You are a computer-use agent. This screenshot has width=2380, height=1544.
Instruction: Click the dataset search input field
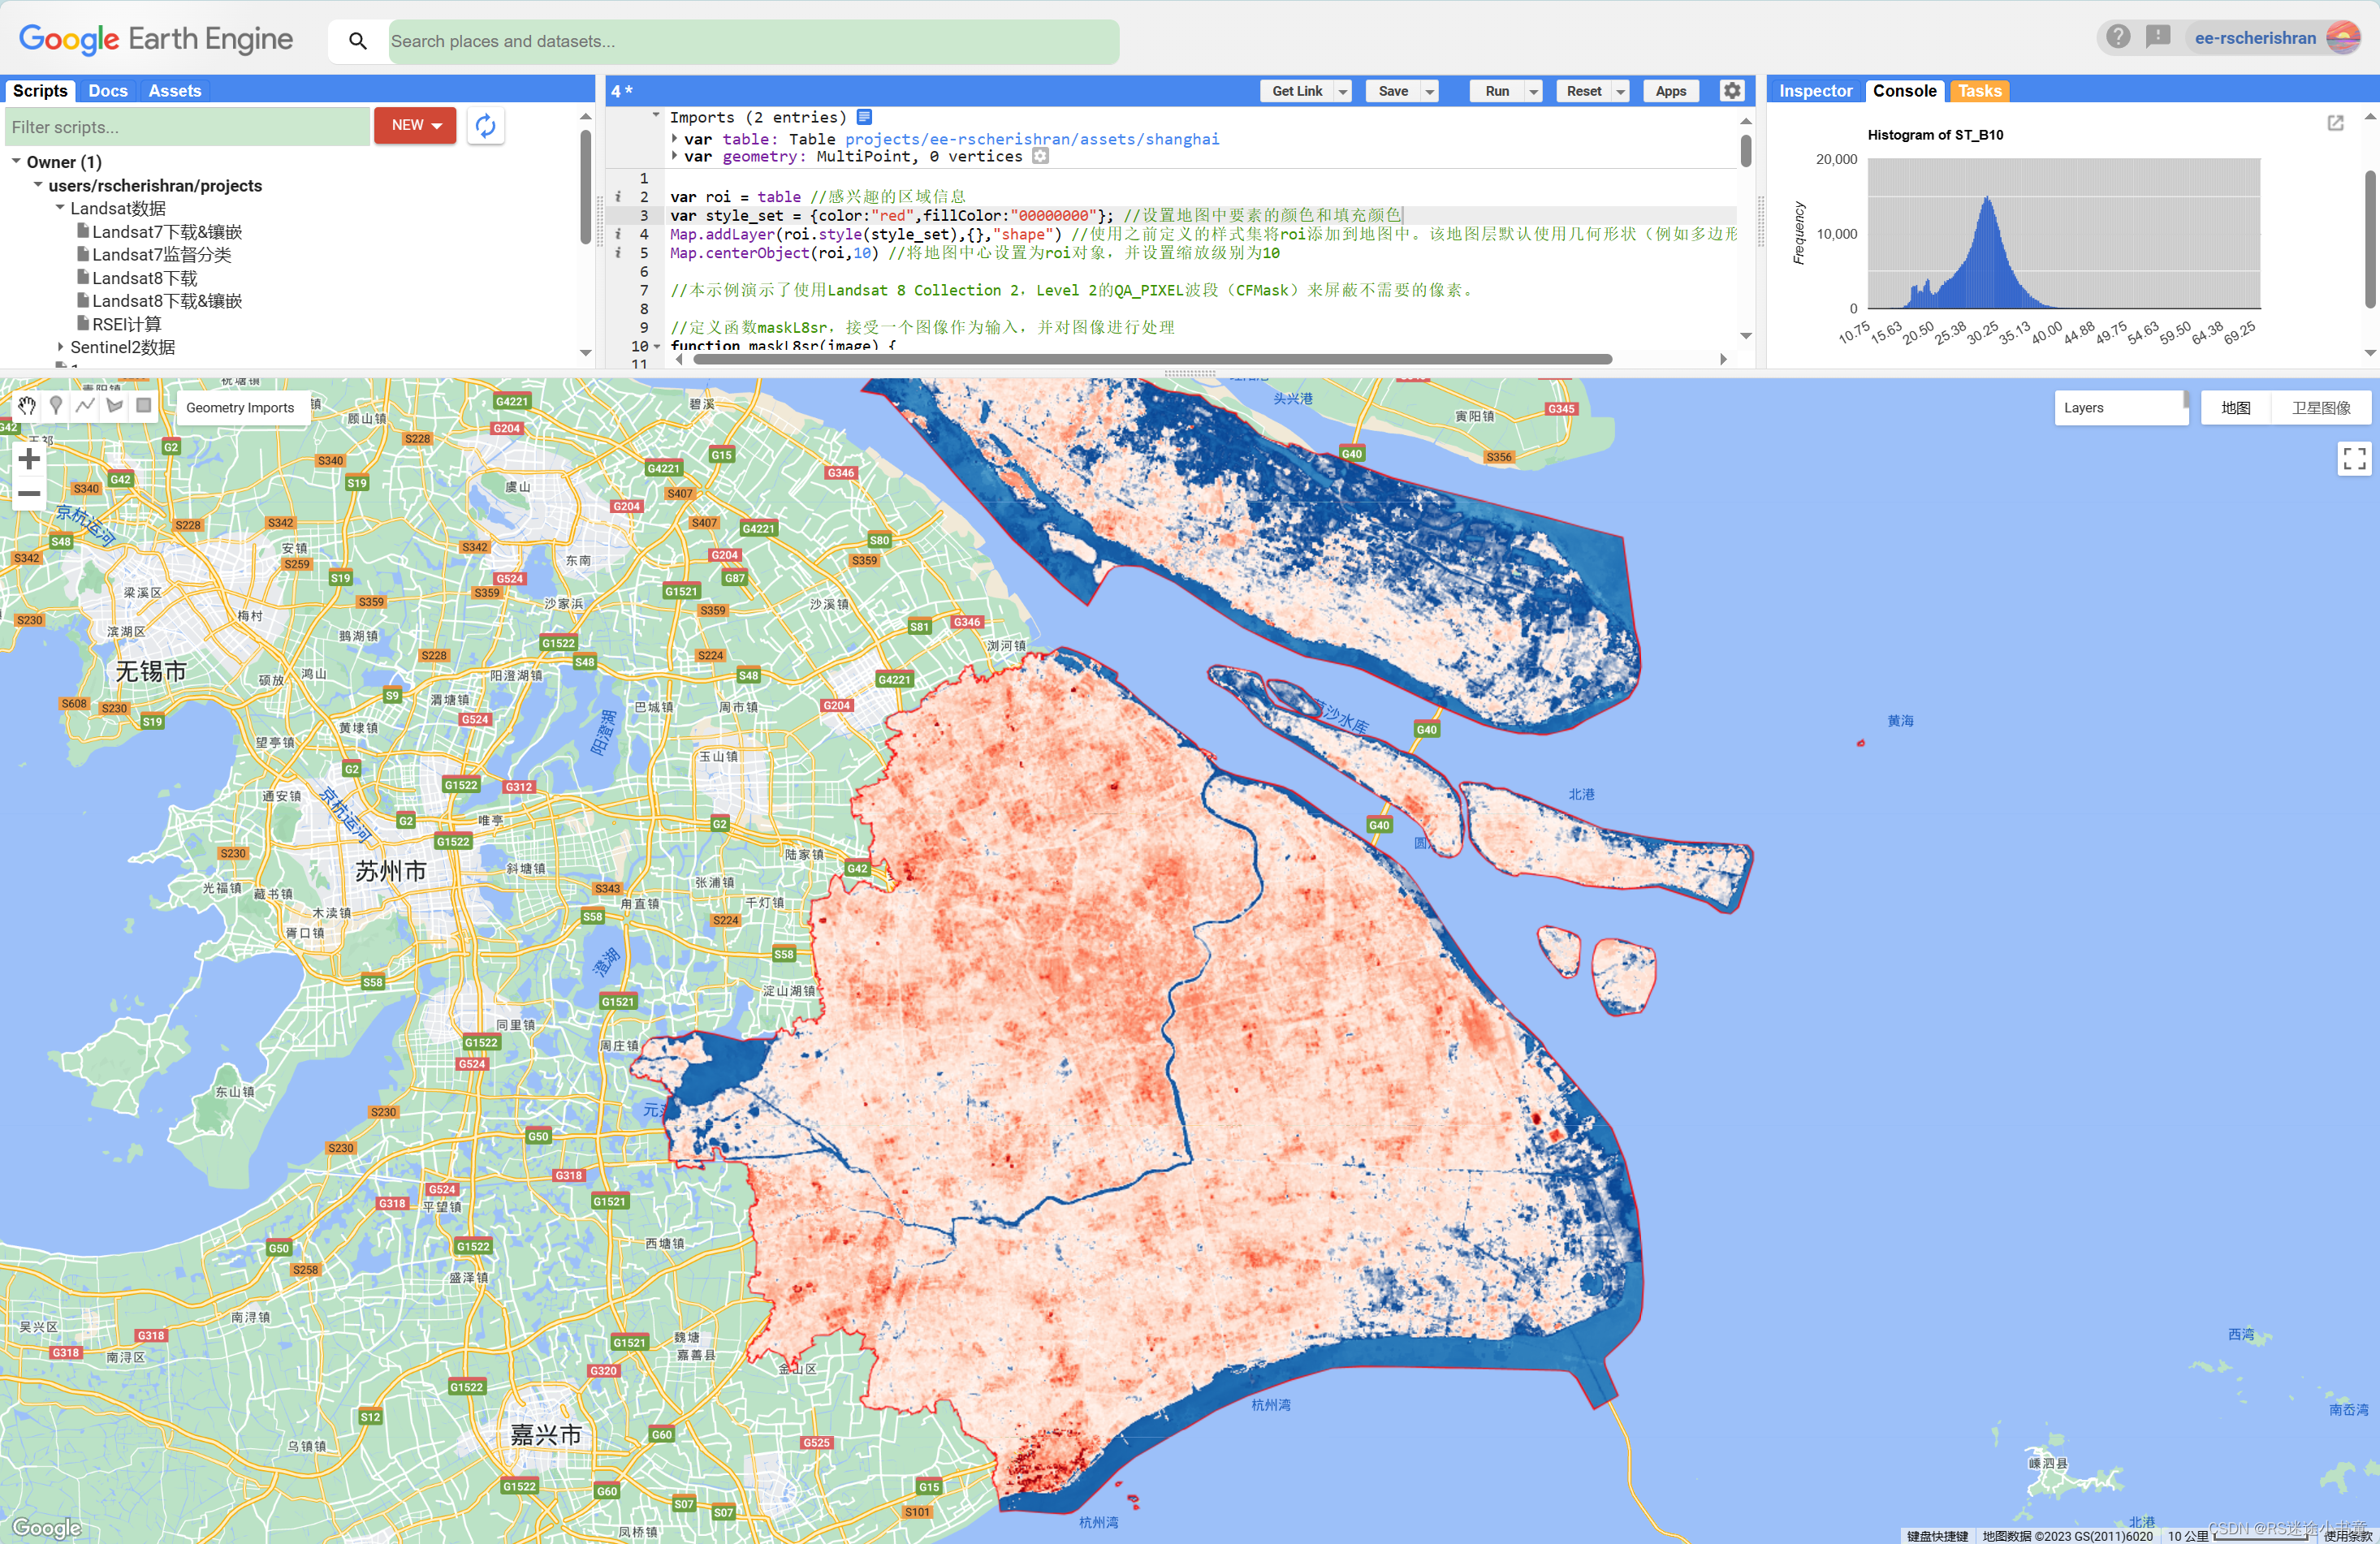click(752, 41)
